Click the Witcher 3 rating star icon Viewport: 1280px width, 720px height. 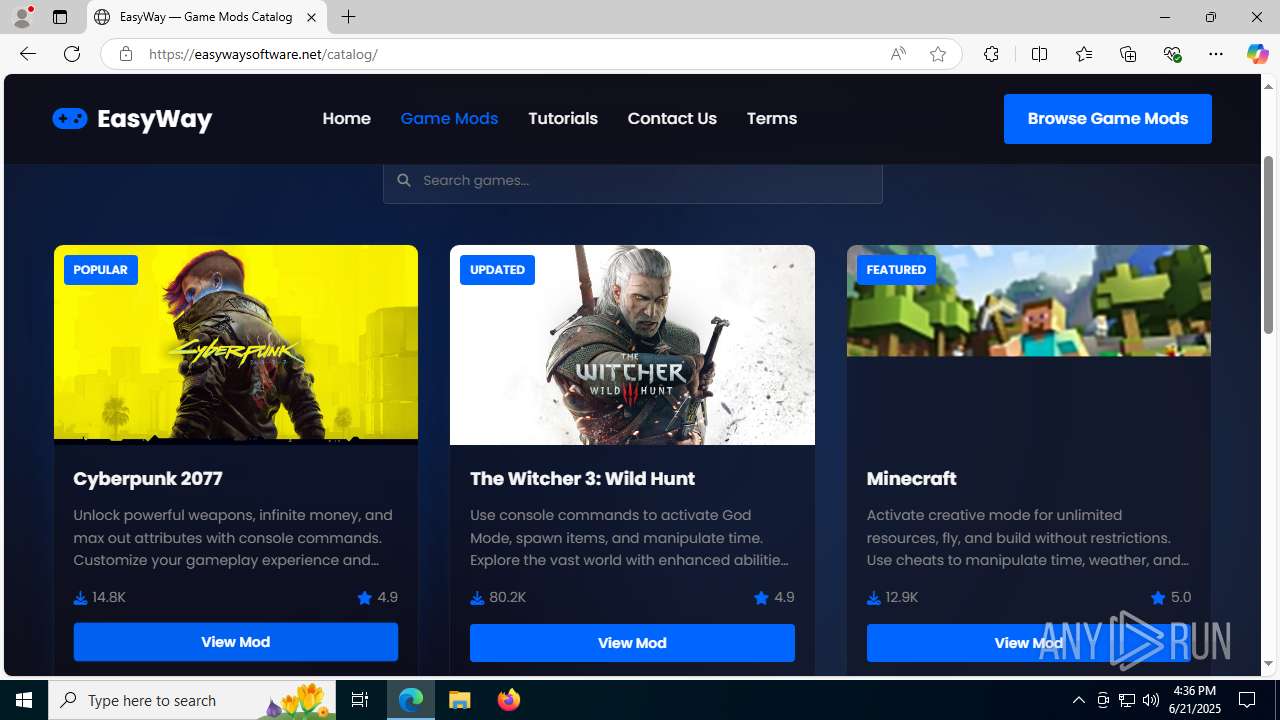click(x=761, y=597)
